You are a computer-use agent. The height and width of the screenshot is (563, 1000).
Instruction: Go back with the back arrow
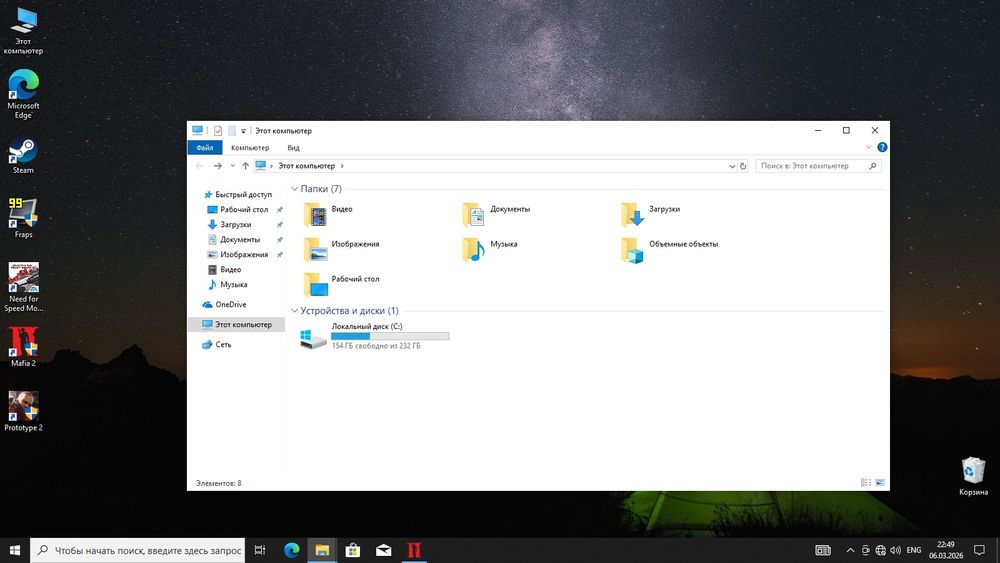(200, 166)
